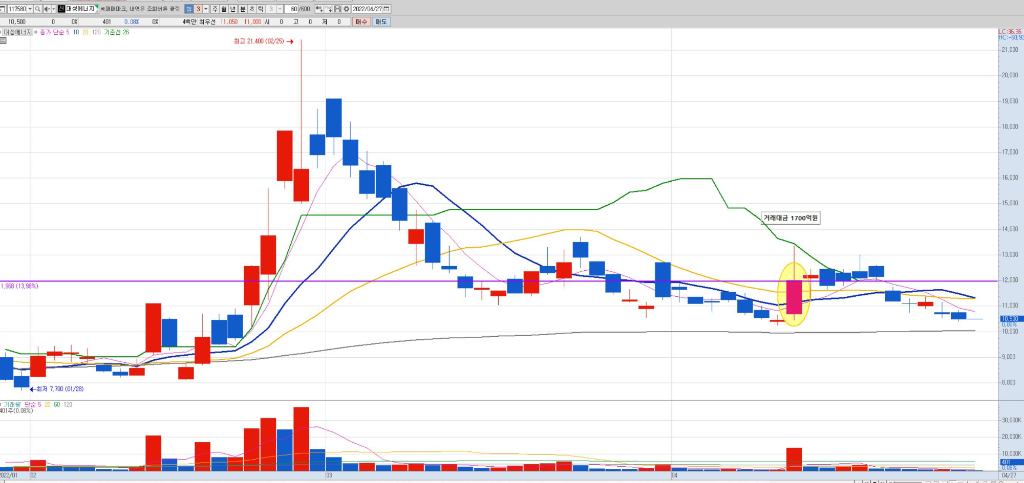Switch to 월 (monthly) chart period
The image size is (1024, 483).
click(x=224, y=9)
